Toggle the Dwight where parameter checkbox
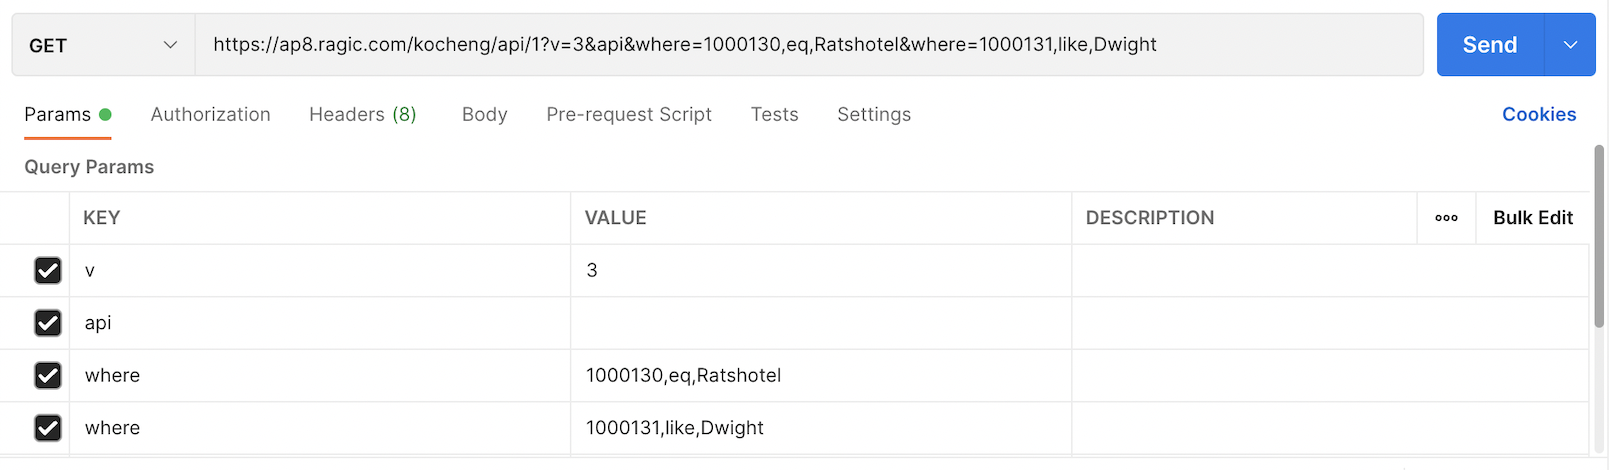Viewport: 1610px width, 470px height. click(48, 428)
